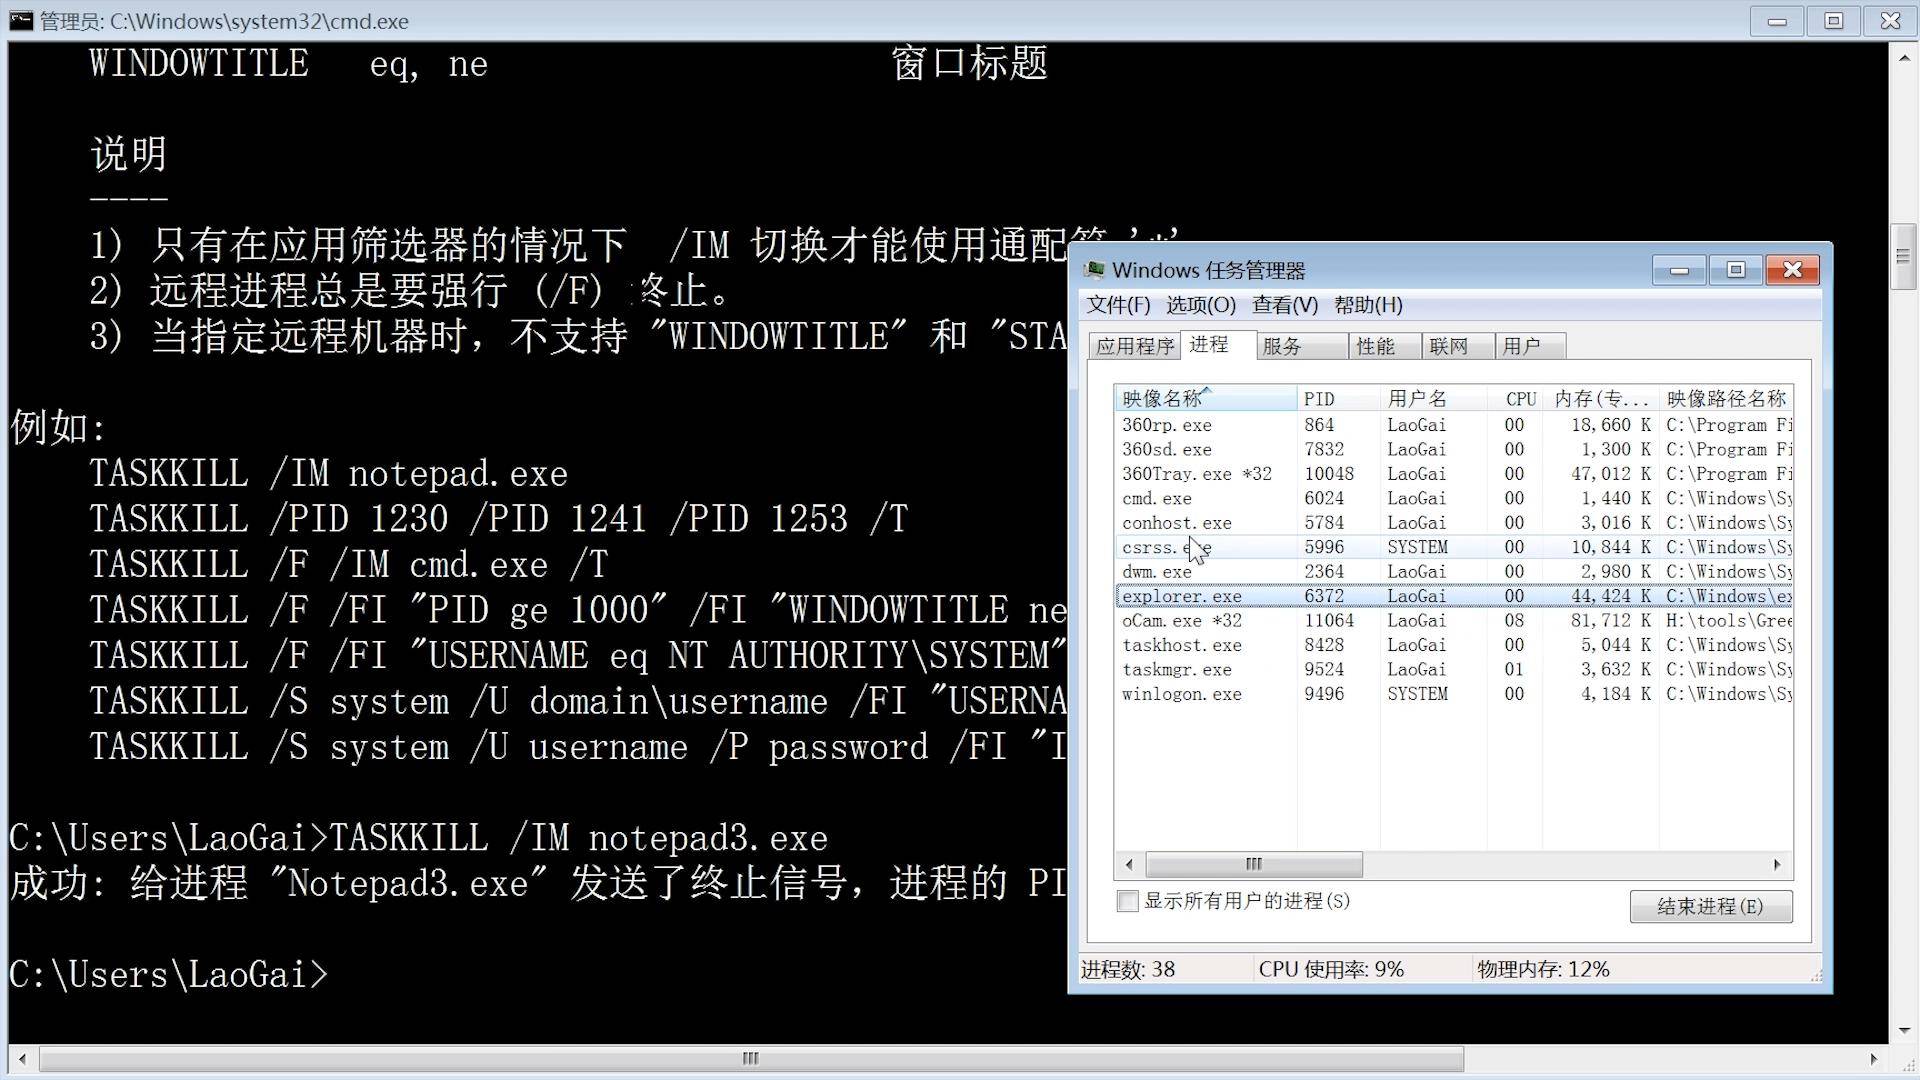Select the explorer.exe process row
This screenshot has width=1920, height=1080.
click(x=1182, y=596)
